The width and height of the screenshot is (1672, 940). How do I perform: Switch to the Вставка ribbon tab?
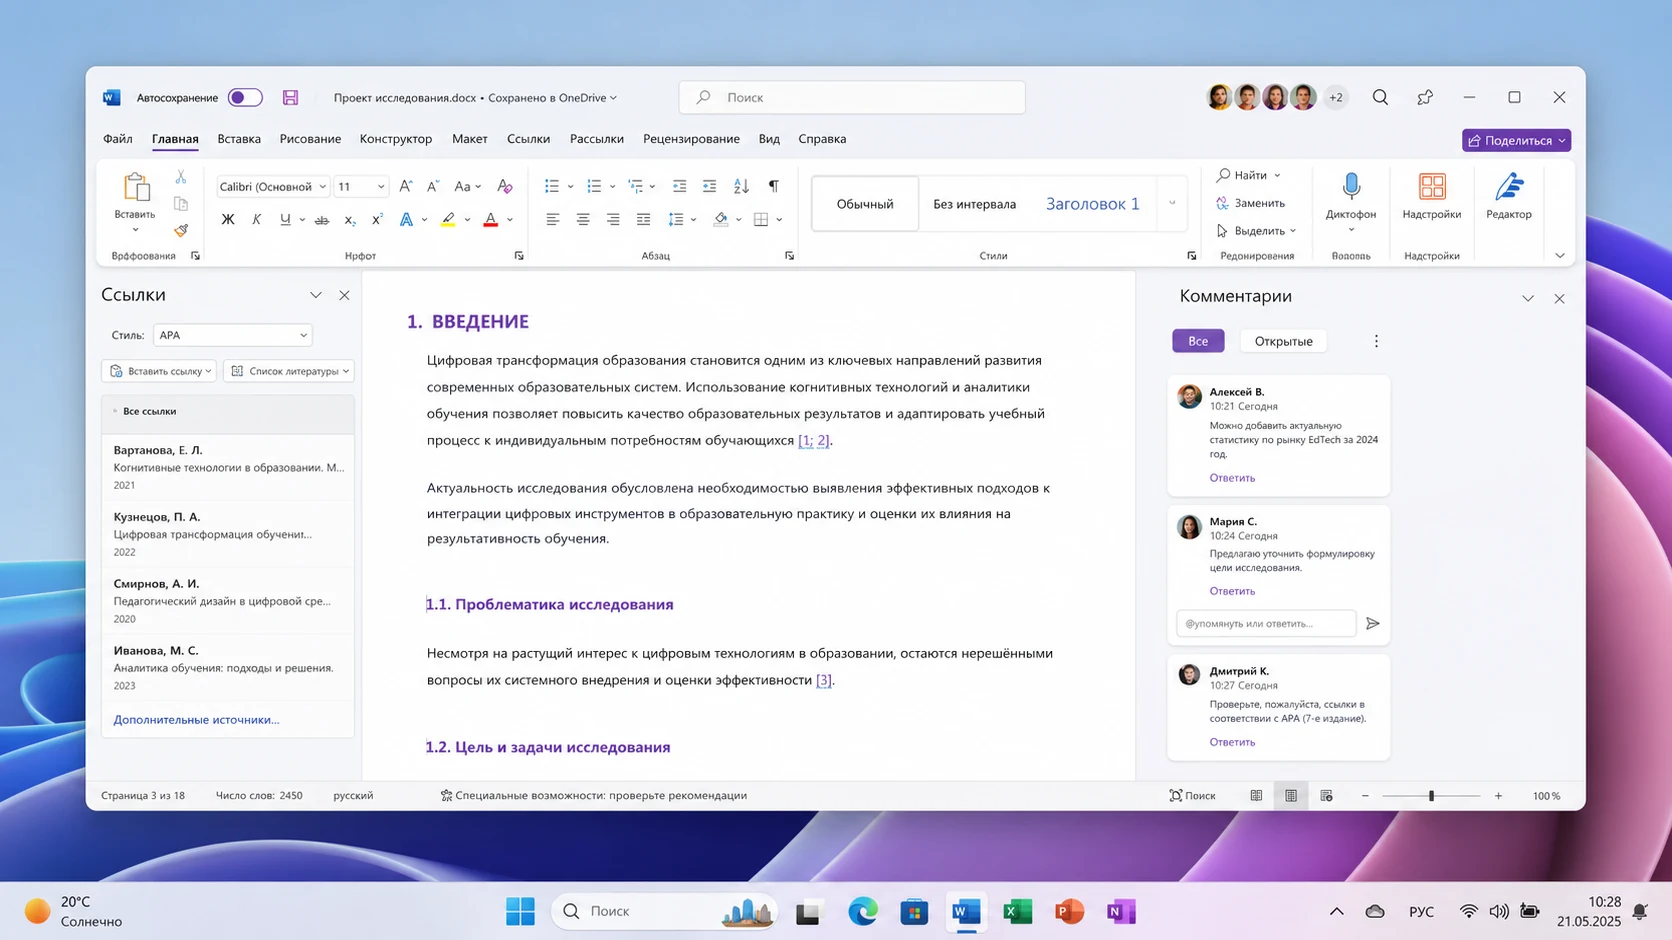click(239, 139)
